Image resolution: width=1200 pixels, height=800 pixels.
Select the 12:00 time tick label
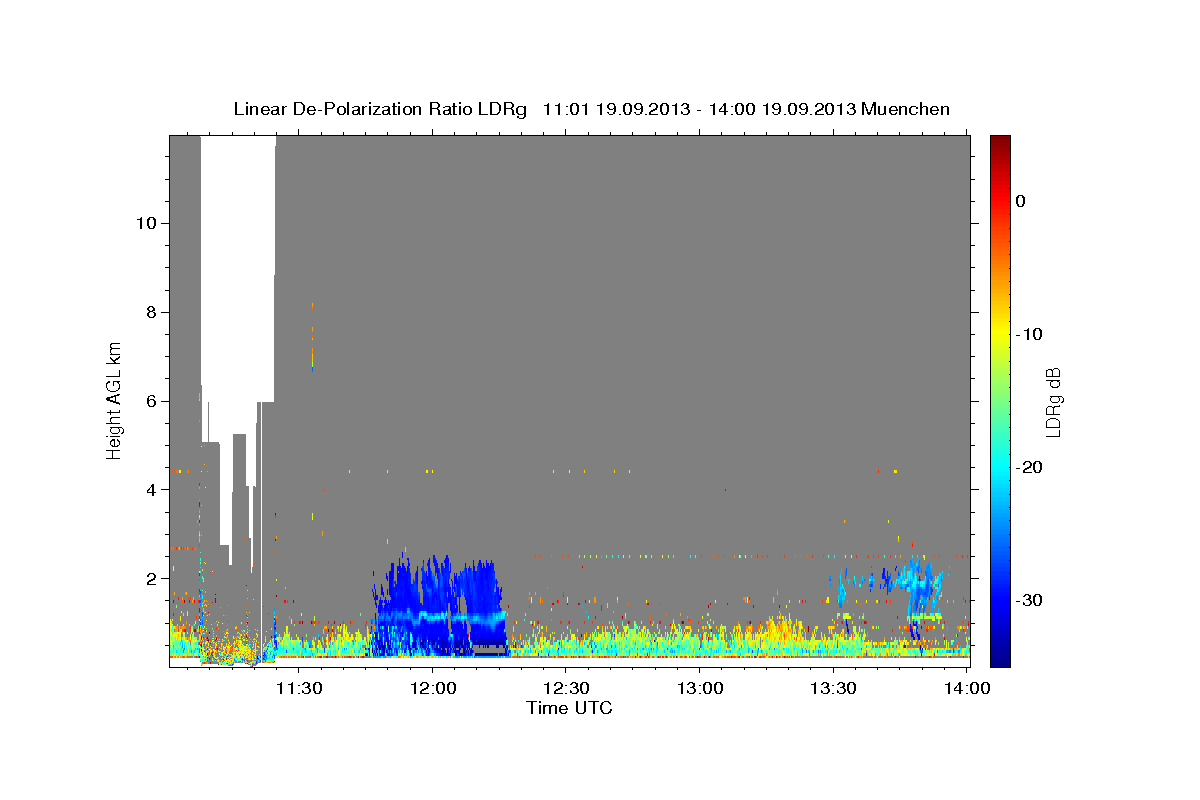tap(432, 688)
